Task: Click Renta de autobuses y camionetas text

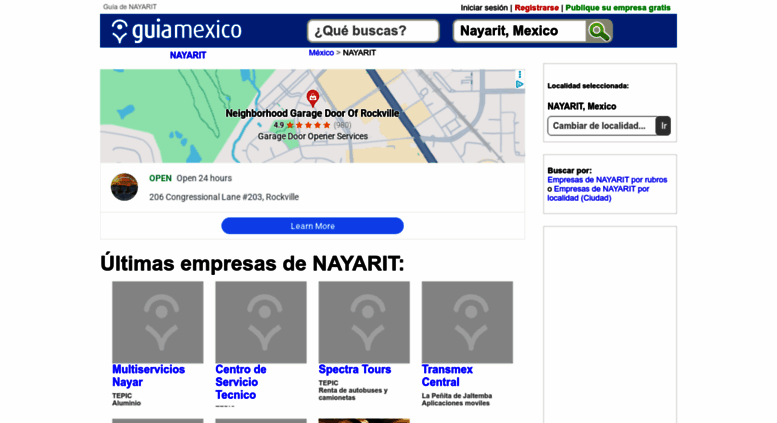Action: tap(353, 394)
